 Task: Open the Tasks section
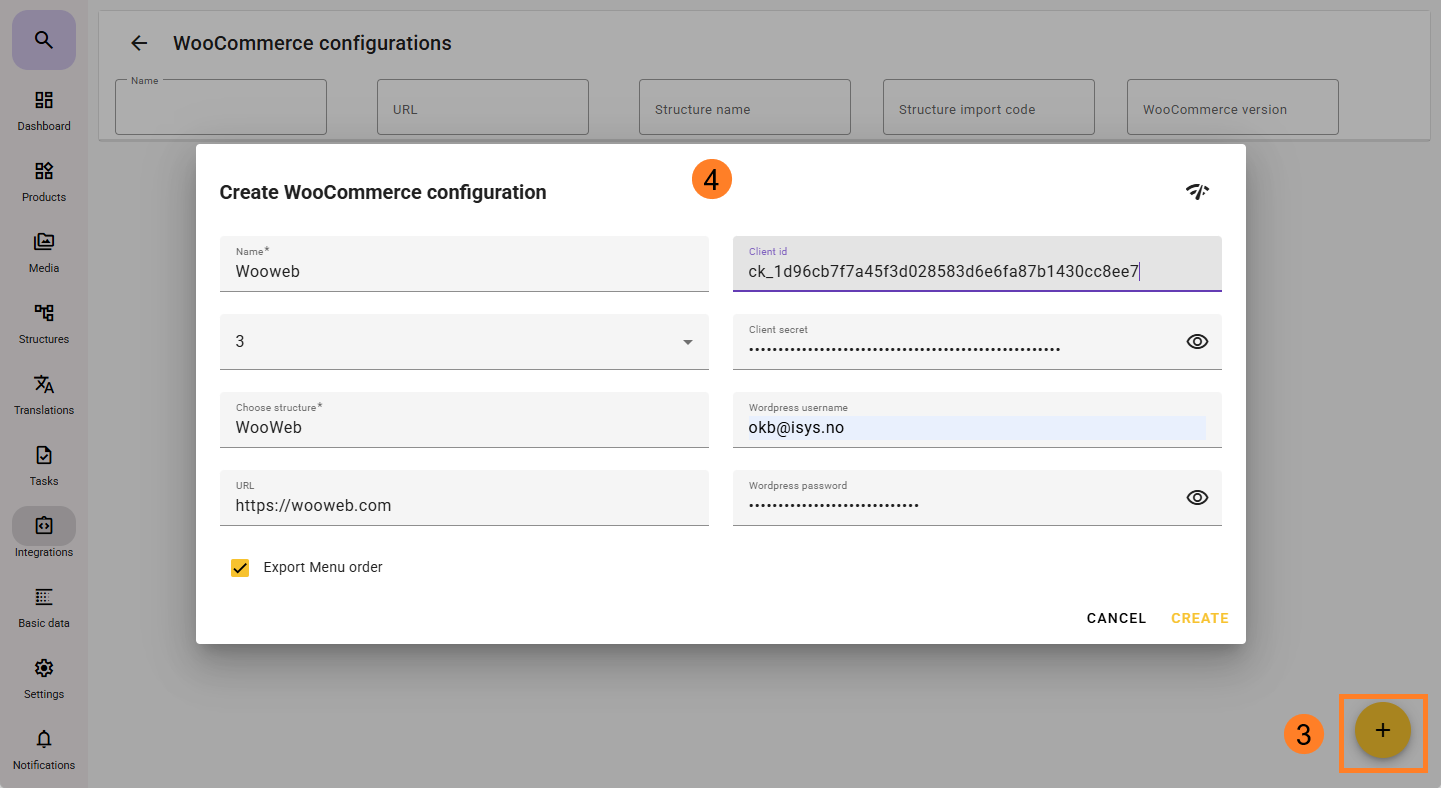coord(44,466)
